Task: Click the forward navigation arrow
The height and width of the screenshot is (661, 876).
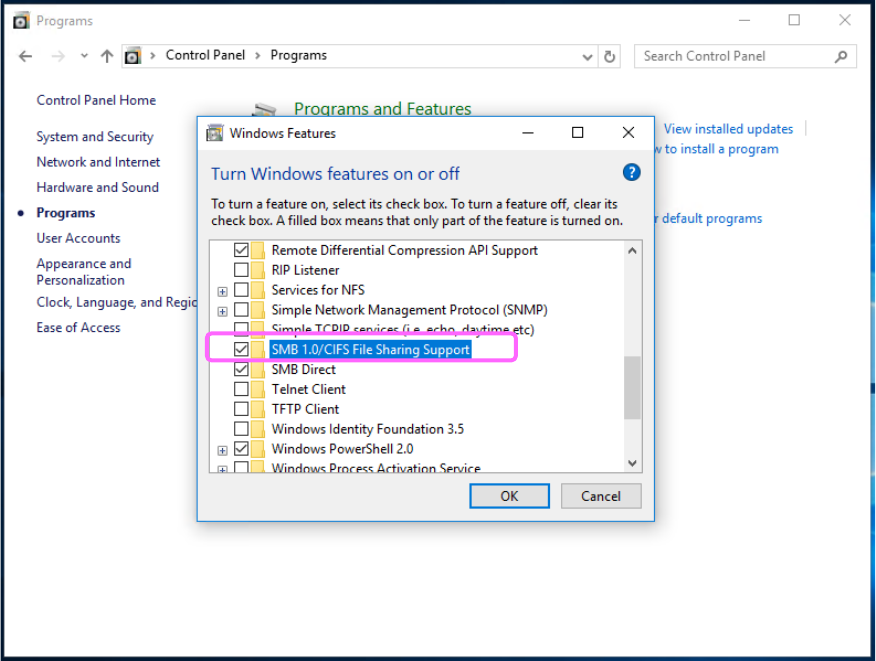Action: tap(58, 56)
